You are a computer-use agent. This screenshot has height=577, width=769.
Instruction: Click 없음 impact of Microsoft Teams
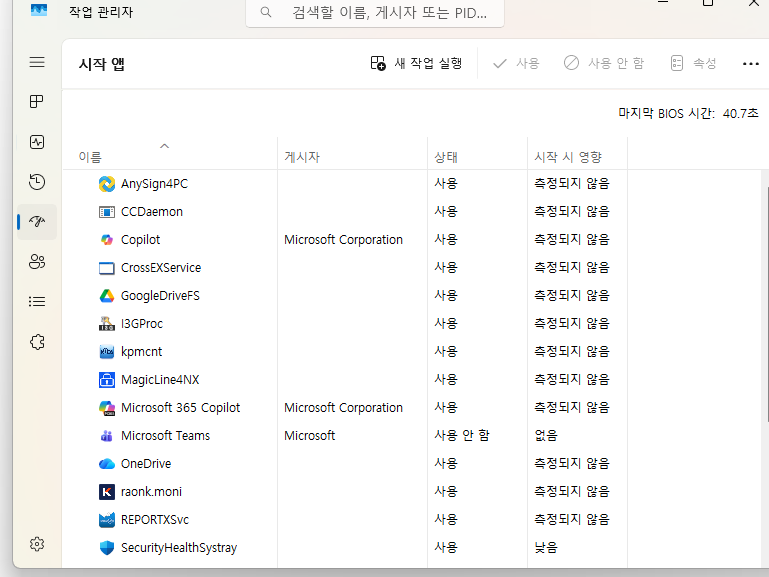546,435
